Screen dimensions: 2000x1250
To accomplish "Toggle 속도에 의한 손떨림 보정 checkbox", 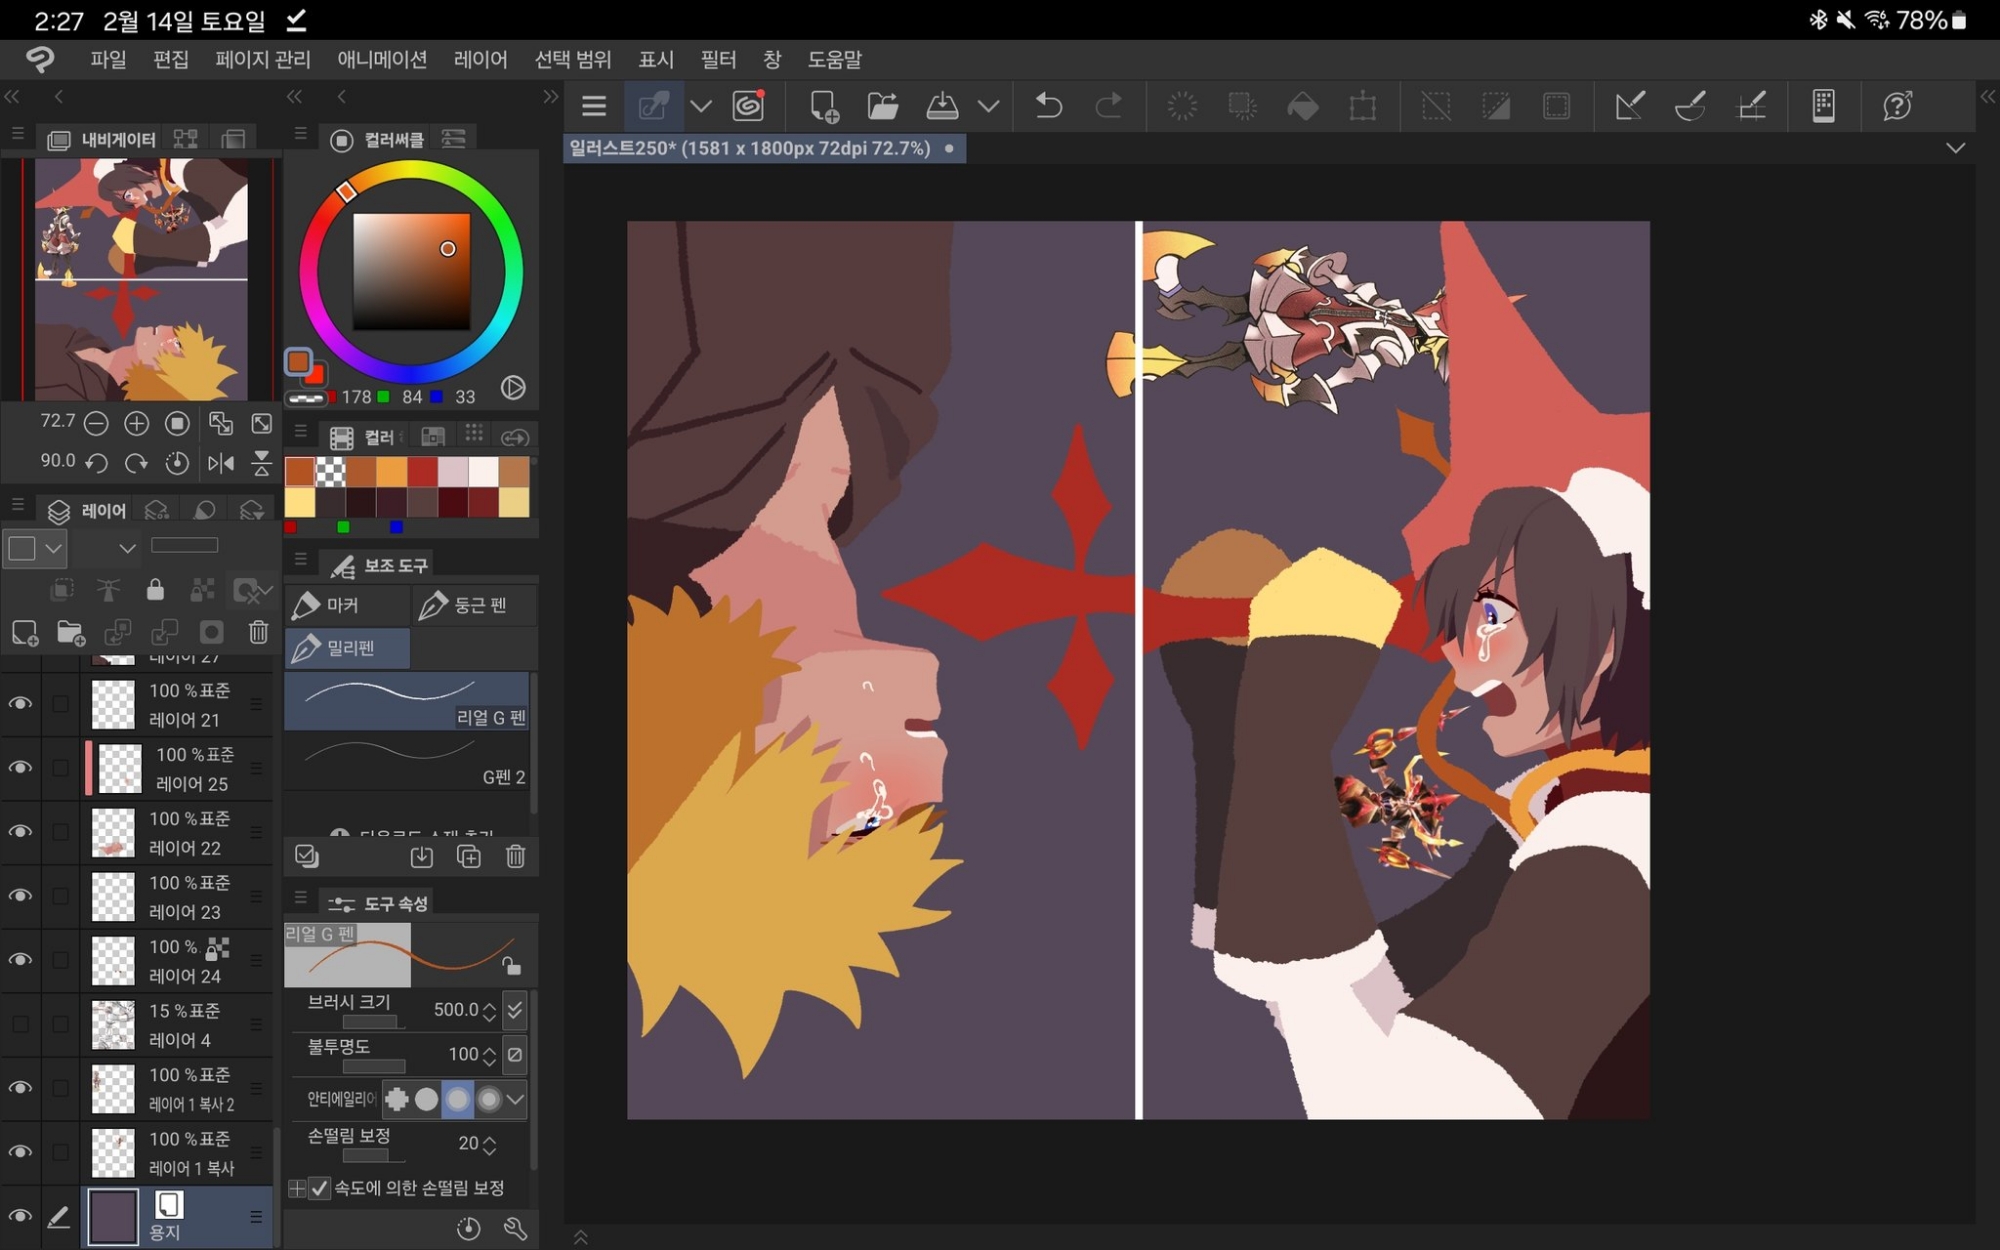I will (x=319, y=1188).
